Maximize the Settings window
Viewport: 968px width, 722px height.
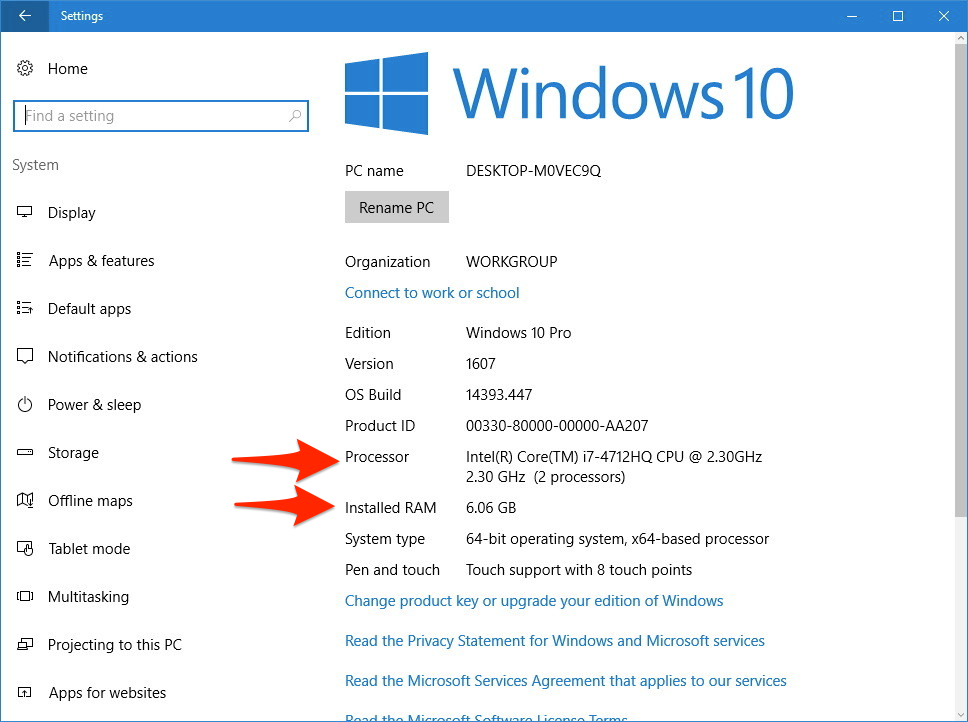[x=898, y=16]
